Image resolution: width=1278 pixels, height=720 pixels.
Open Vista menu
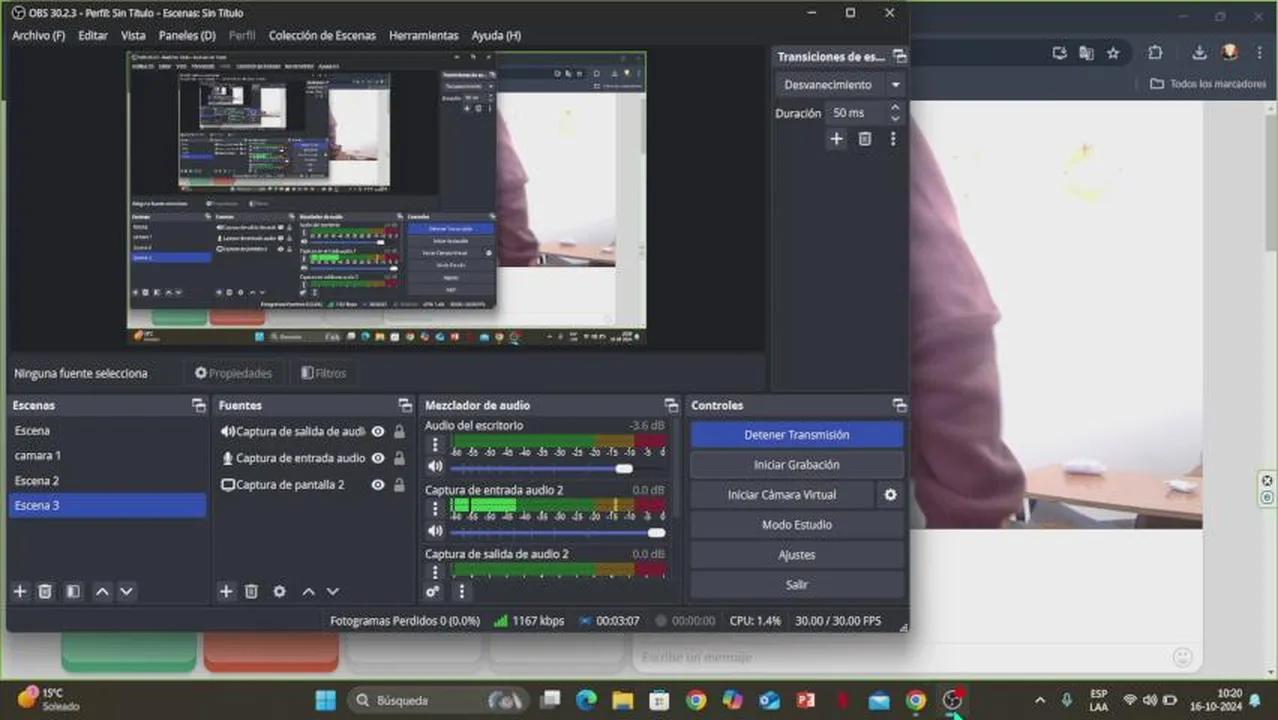pyautogui.click(x=133, y=35)
